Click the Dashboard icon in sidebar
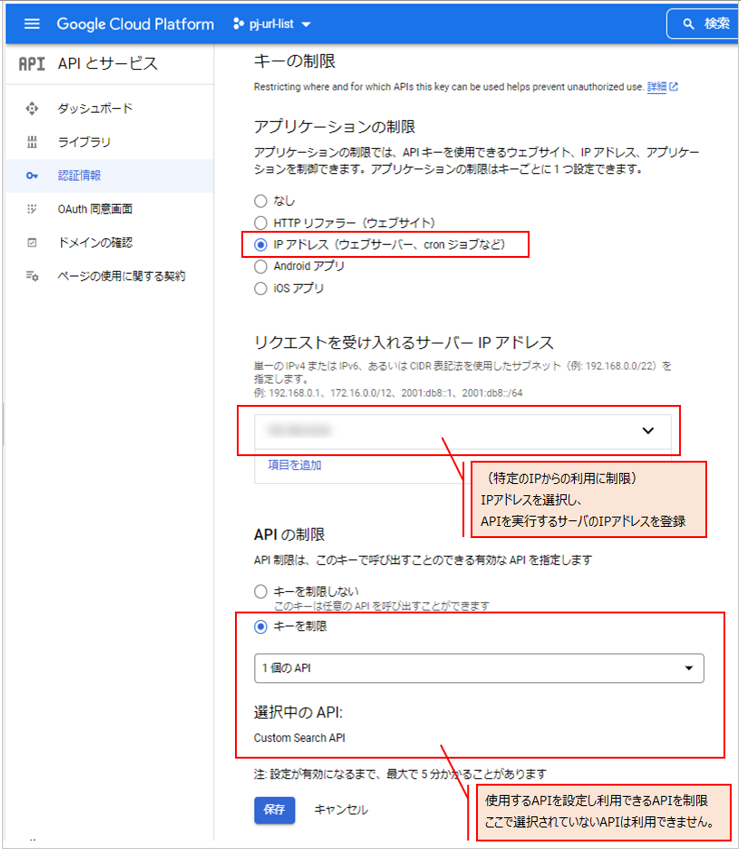The height and width of the screenshot is (852, 741). pos(32,109)
